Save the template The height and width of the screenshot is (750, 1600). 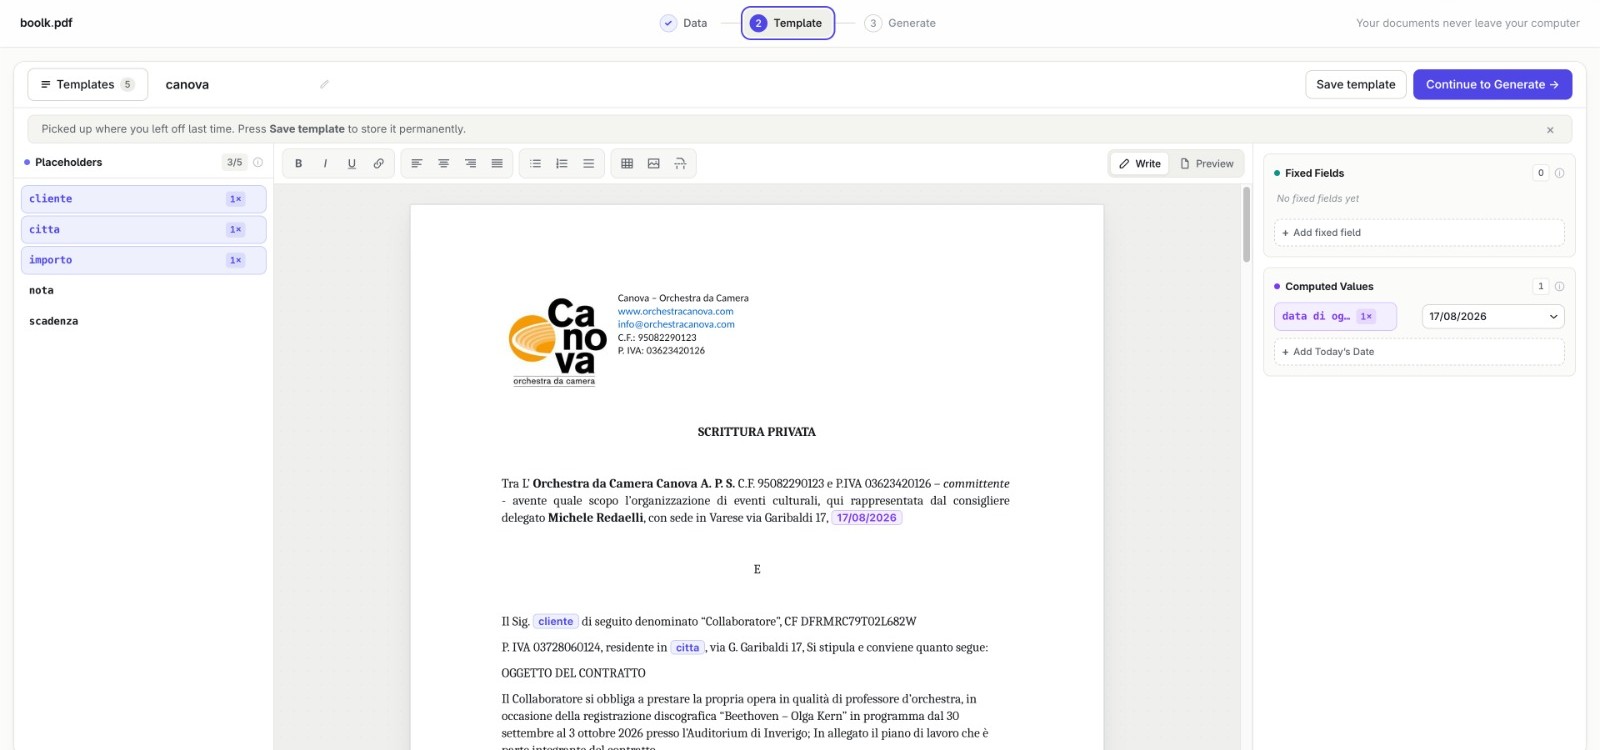1356,85
